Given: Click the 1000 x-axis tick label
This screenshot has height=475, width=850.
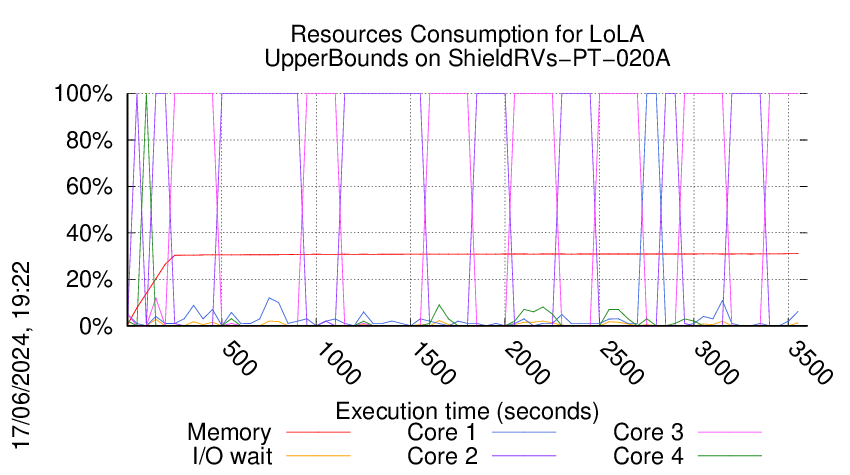Looking at the screenshot, I should tap(337, 363).
